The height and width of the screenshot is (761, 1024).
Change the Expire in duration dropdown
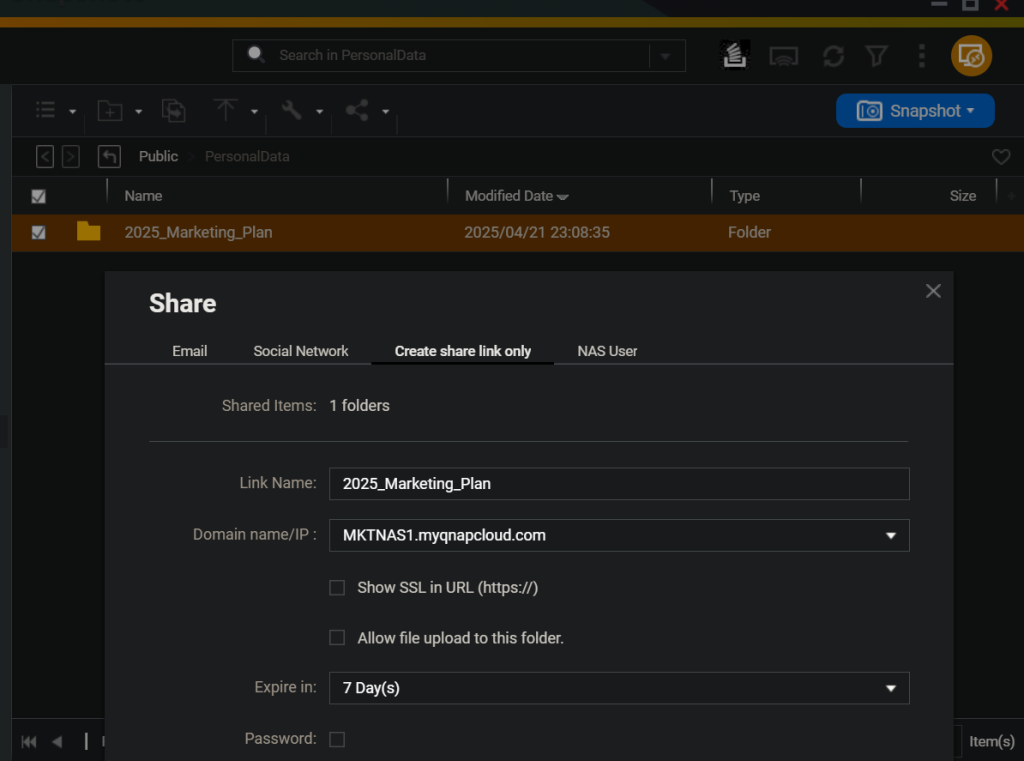[x=890, y=687]
